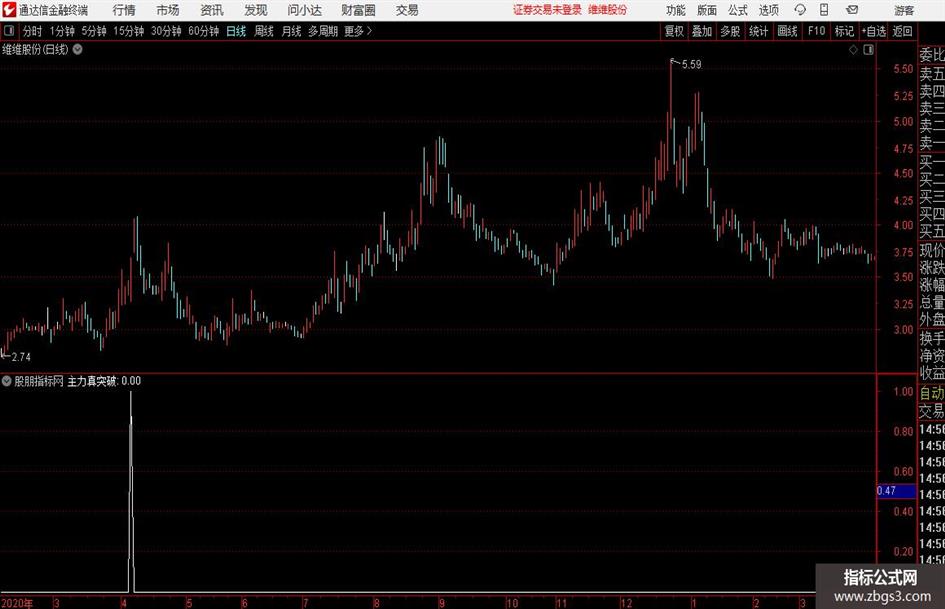Click the 5.50 price axis label
This screenshot has height=609, width=945.
[x=903, y=69]
